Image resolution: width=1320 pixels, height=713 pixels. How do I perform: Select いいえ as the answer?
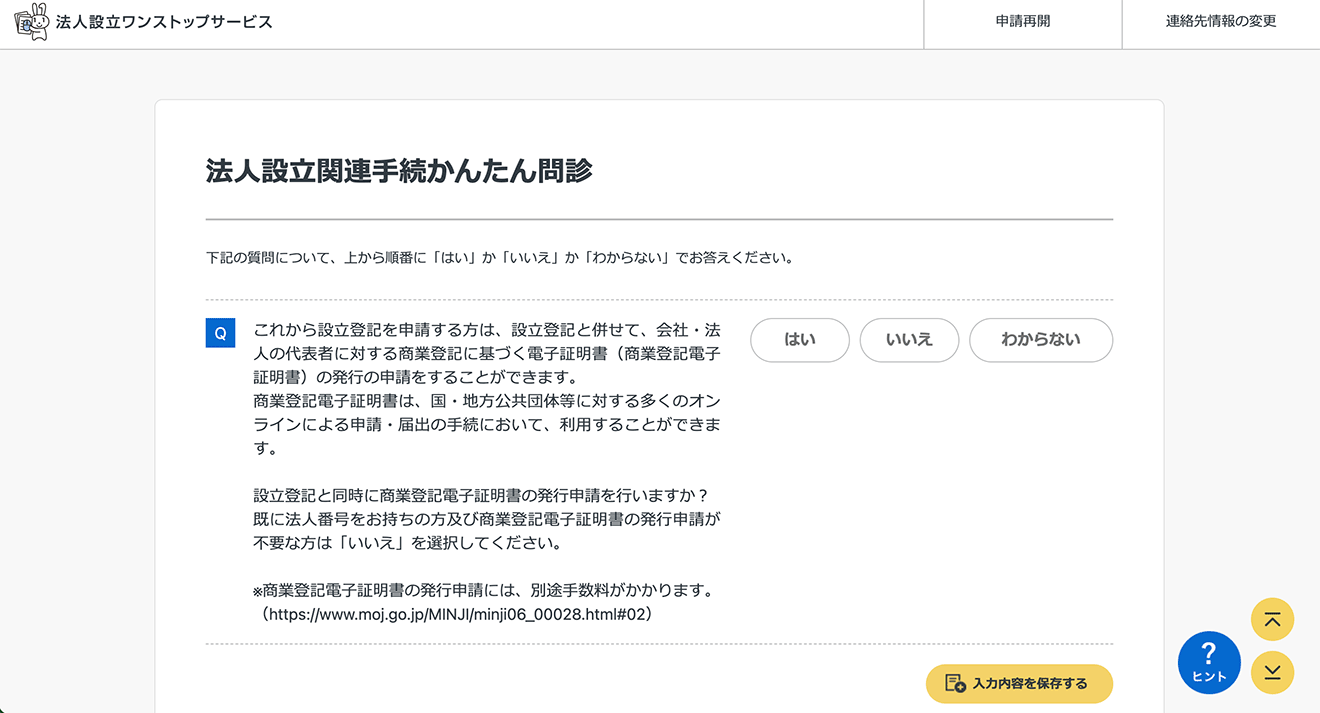click(x=909, y=340)
